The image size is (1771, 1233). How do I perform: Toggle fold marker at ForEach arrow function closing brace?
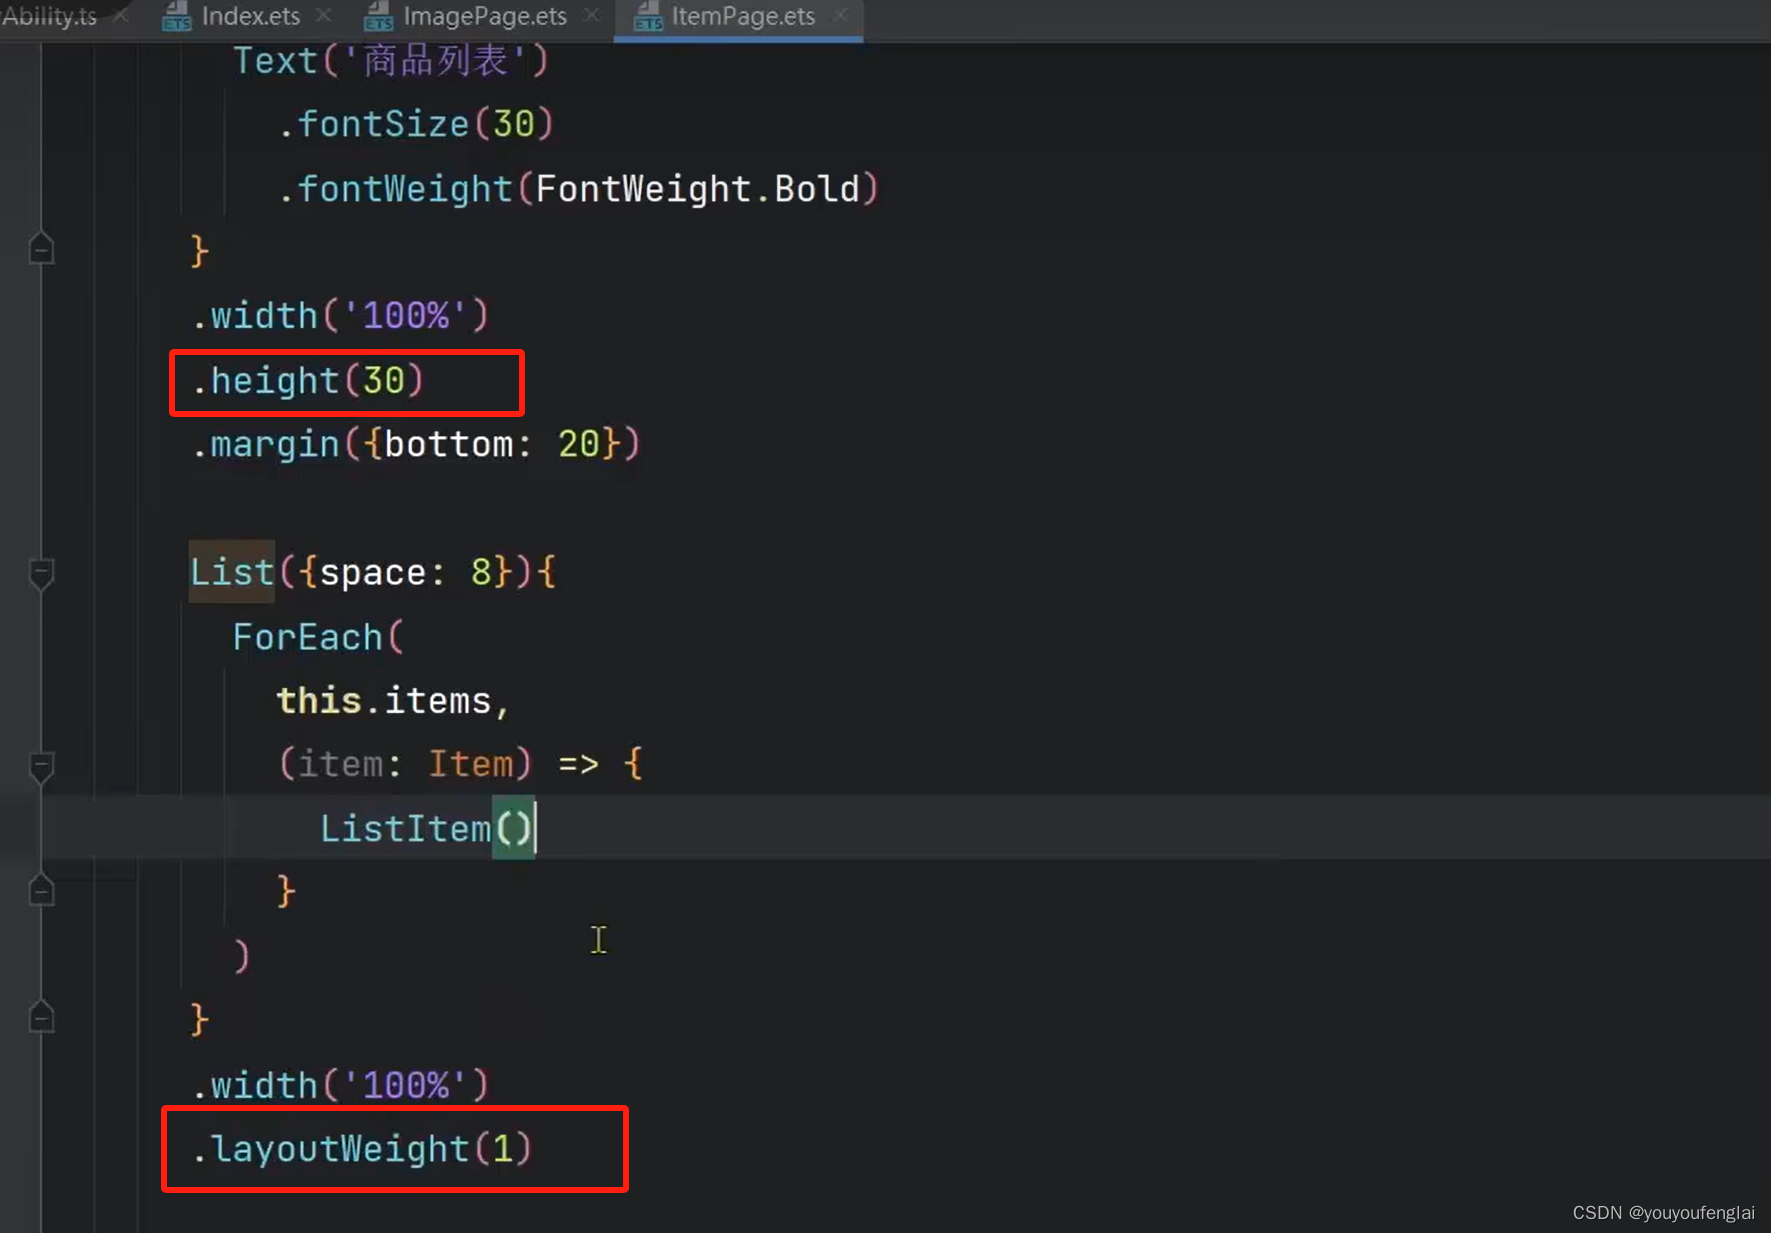click(41, 890)
